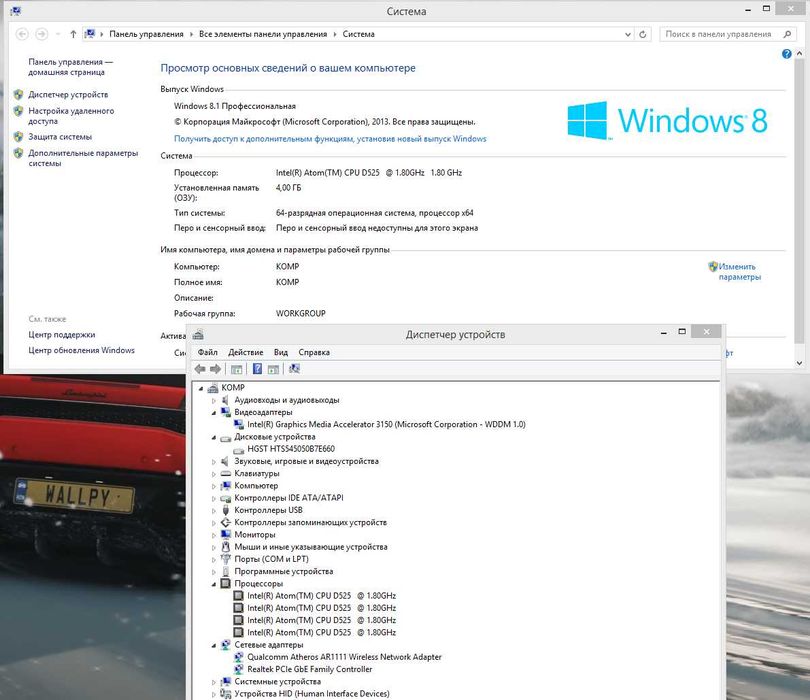Select Мыши и иные указывающие устройства category
Image resolution: width=810 pixels, height=700 pixels.
pyautogui.click(x=311, y=547)
